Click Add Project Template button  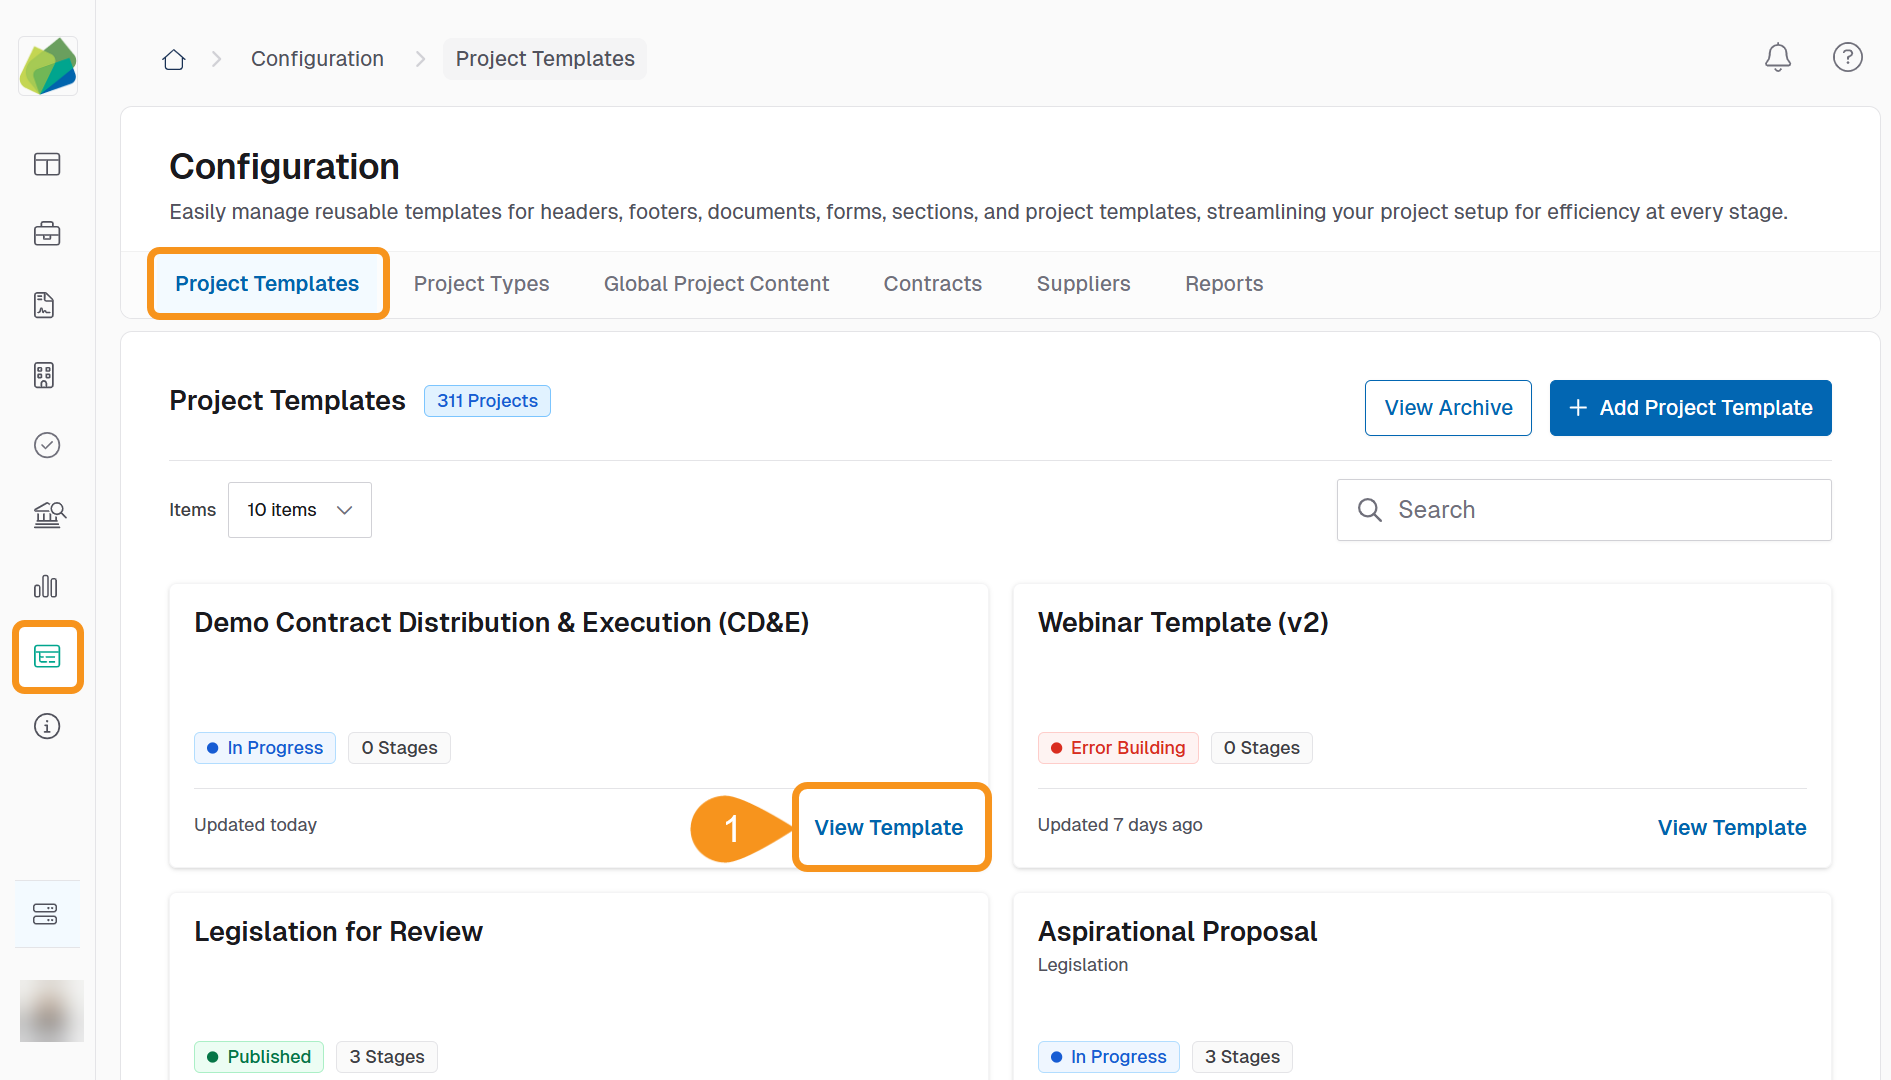click(1690, 408)
